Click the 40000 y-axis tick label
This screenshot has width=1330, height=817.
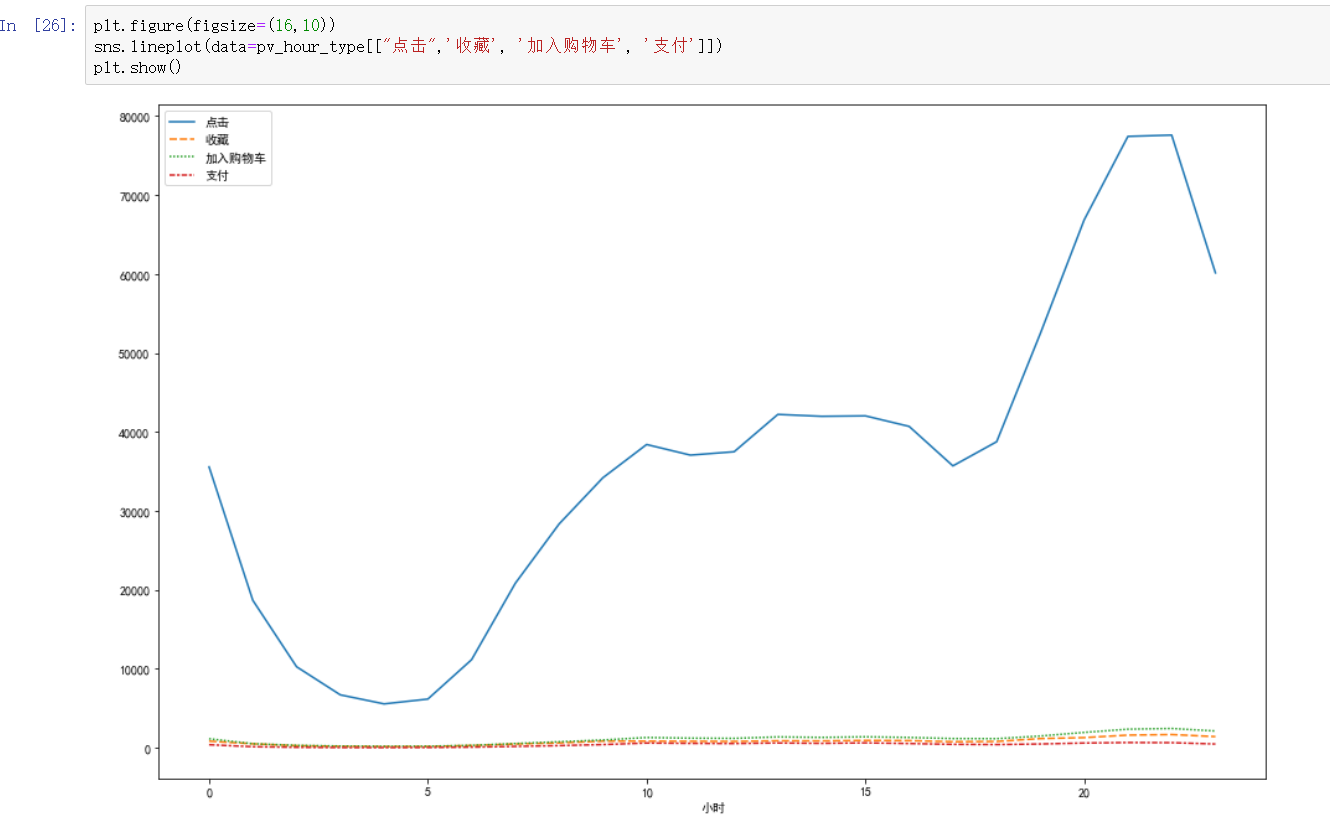click(x=134, y=433)
